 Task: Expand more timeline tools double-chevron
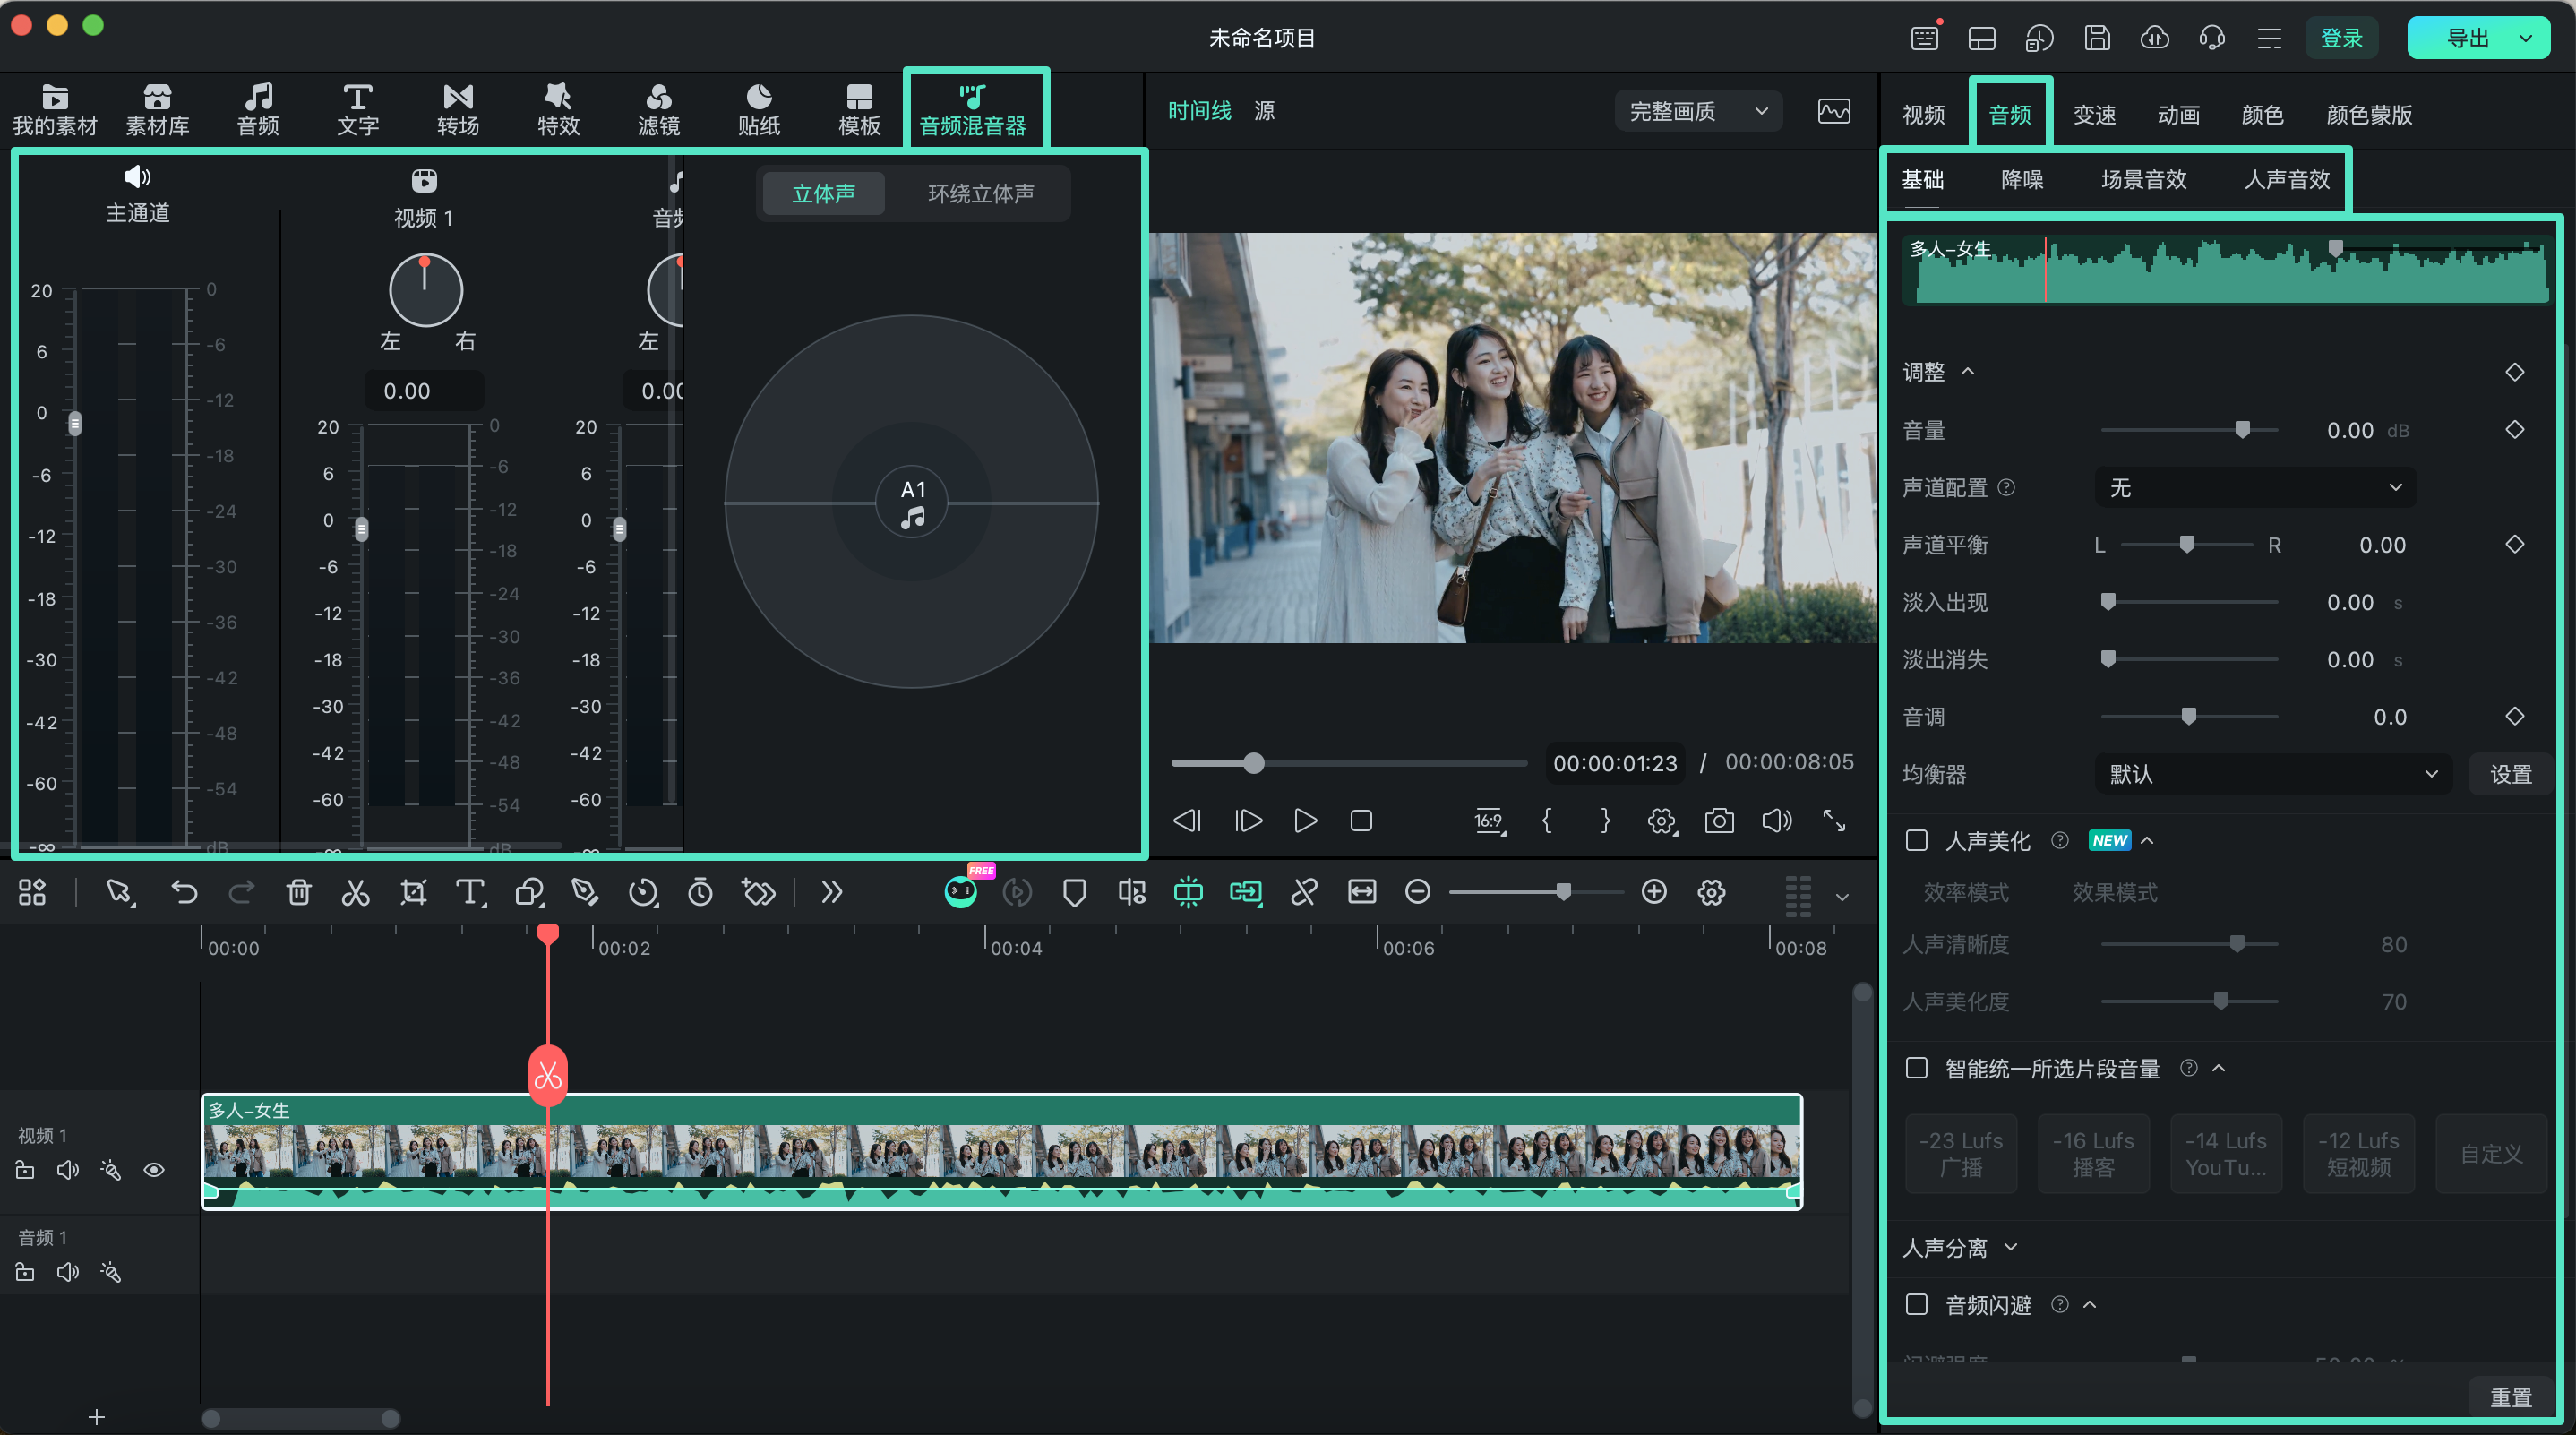832,892
